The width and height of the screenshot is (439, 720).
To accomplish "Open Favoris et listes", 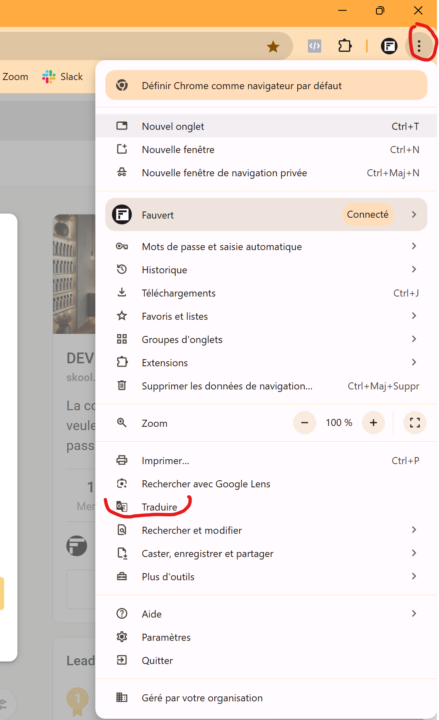I will coord(266,316).
